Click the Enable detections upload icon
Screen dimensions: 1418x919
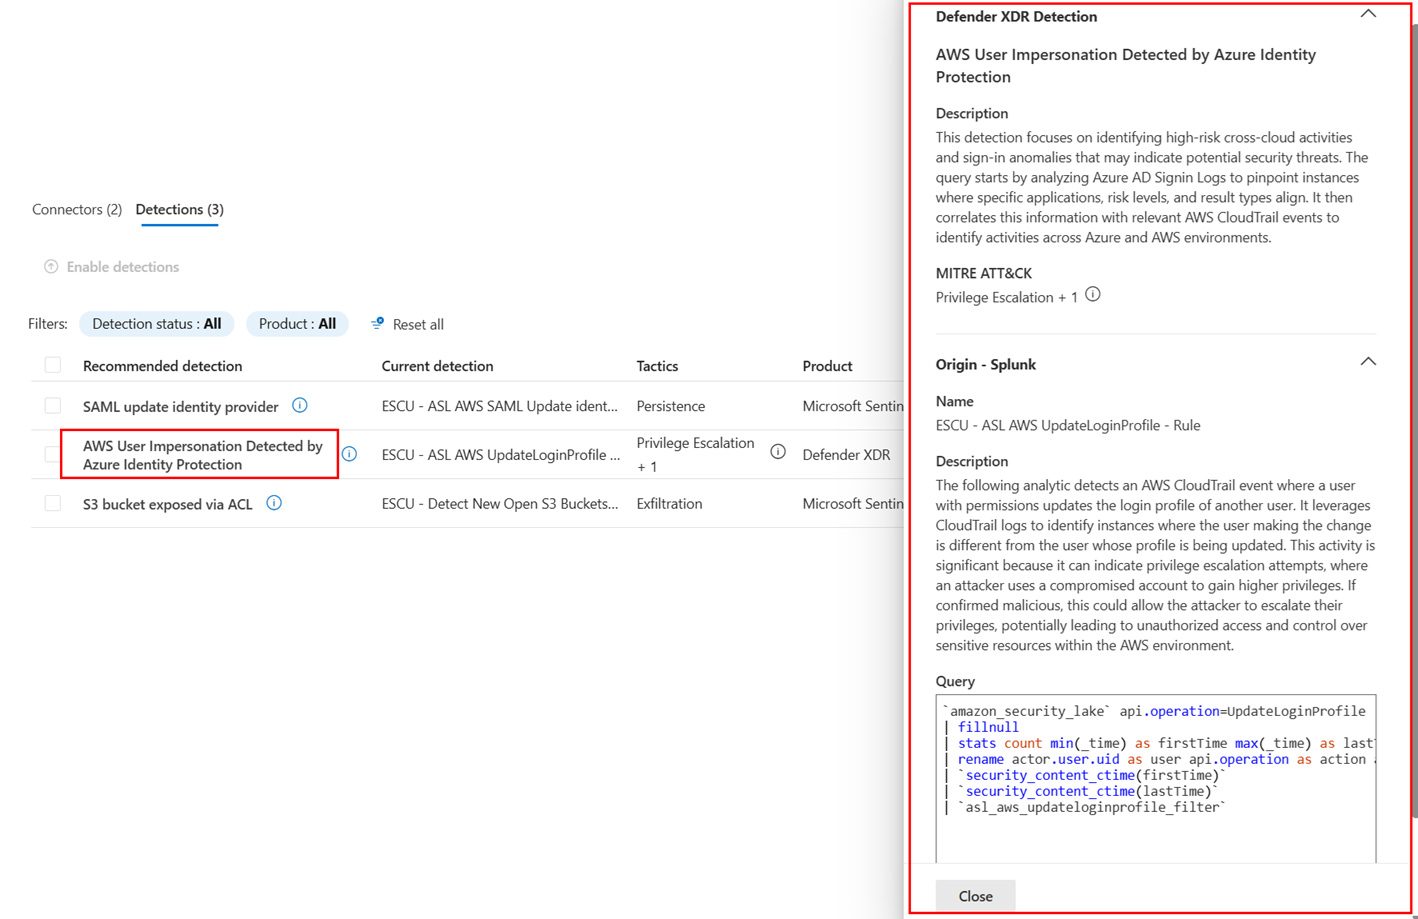click(51, 267)
